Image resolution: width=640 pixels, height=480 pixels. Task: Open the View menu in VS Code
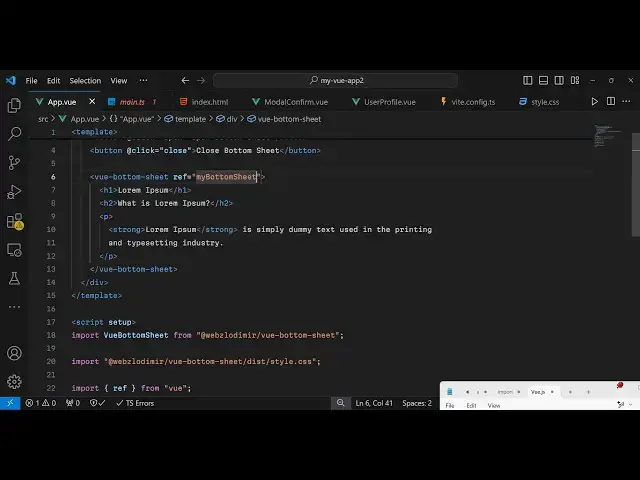point(119,81)
